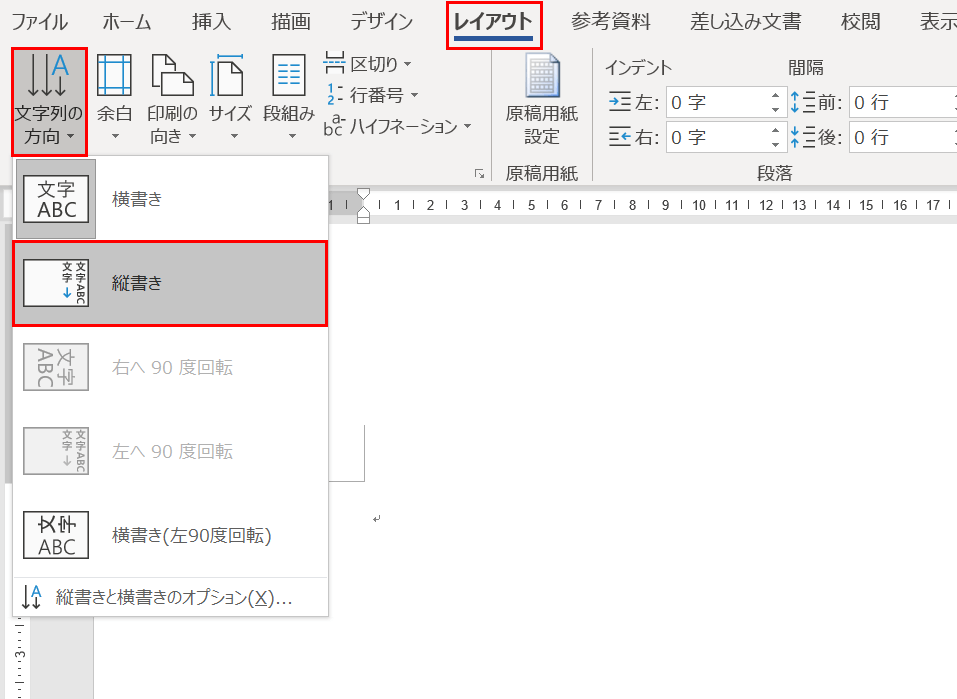
Task: Switch to the レイアウト tab
Action: click(x=493, y=24)
